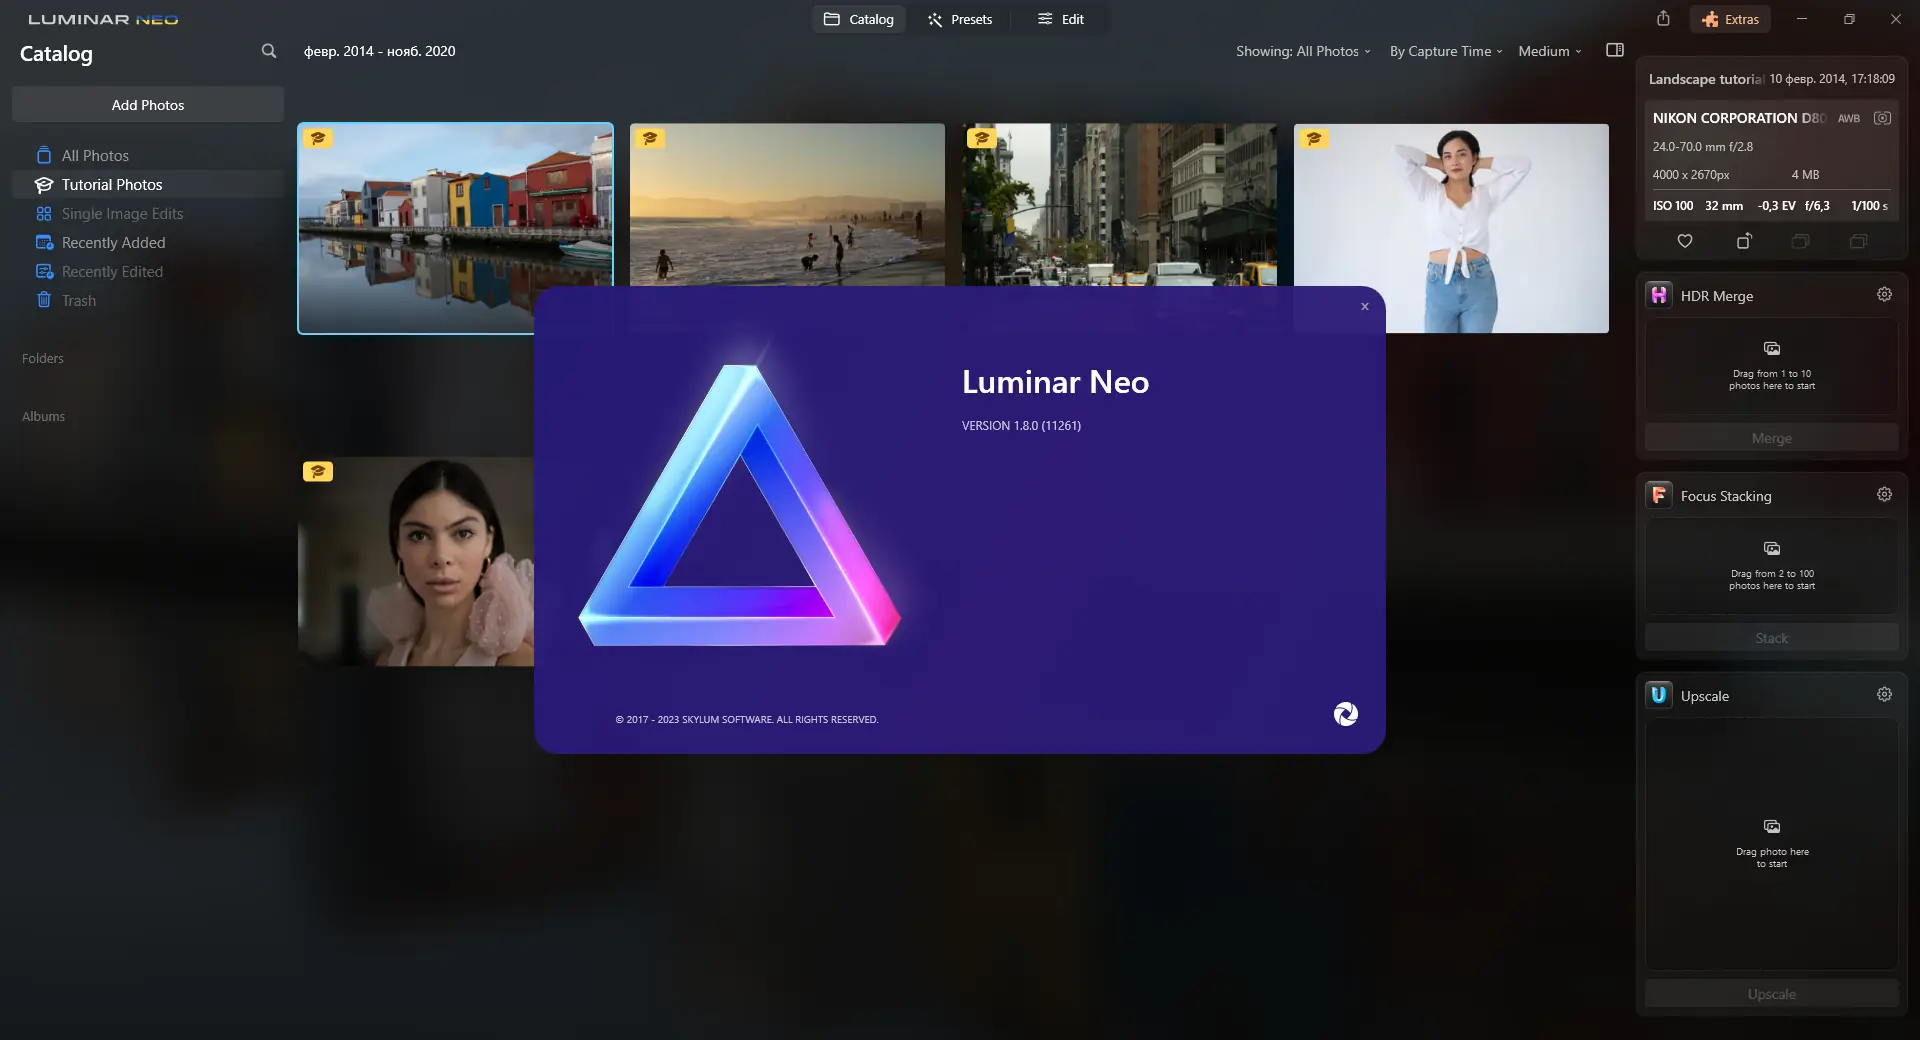1920x1040 pixels.
Task: Click the Albums section heading
Action: click(43, 416)
